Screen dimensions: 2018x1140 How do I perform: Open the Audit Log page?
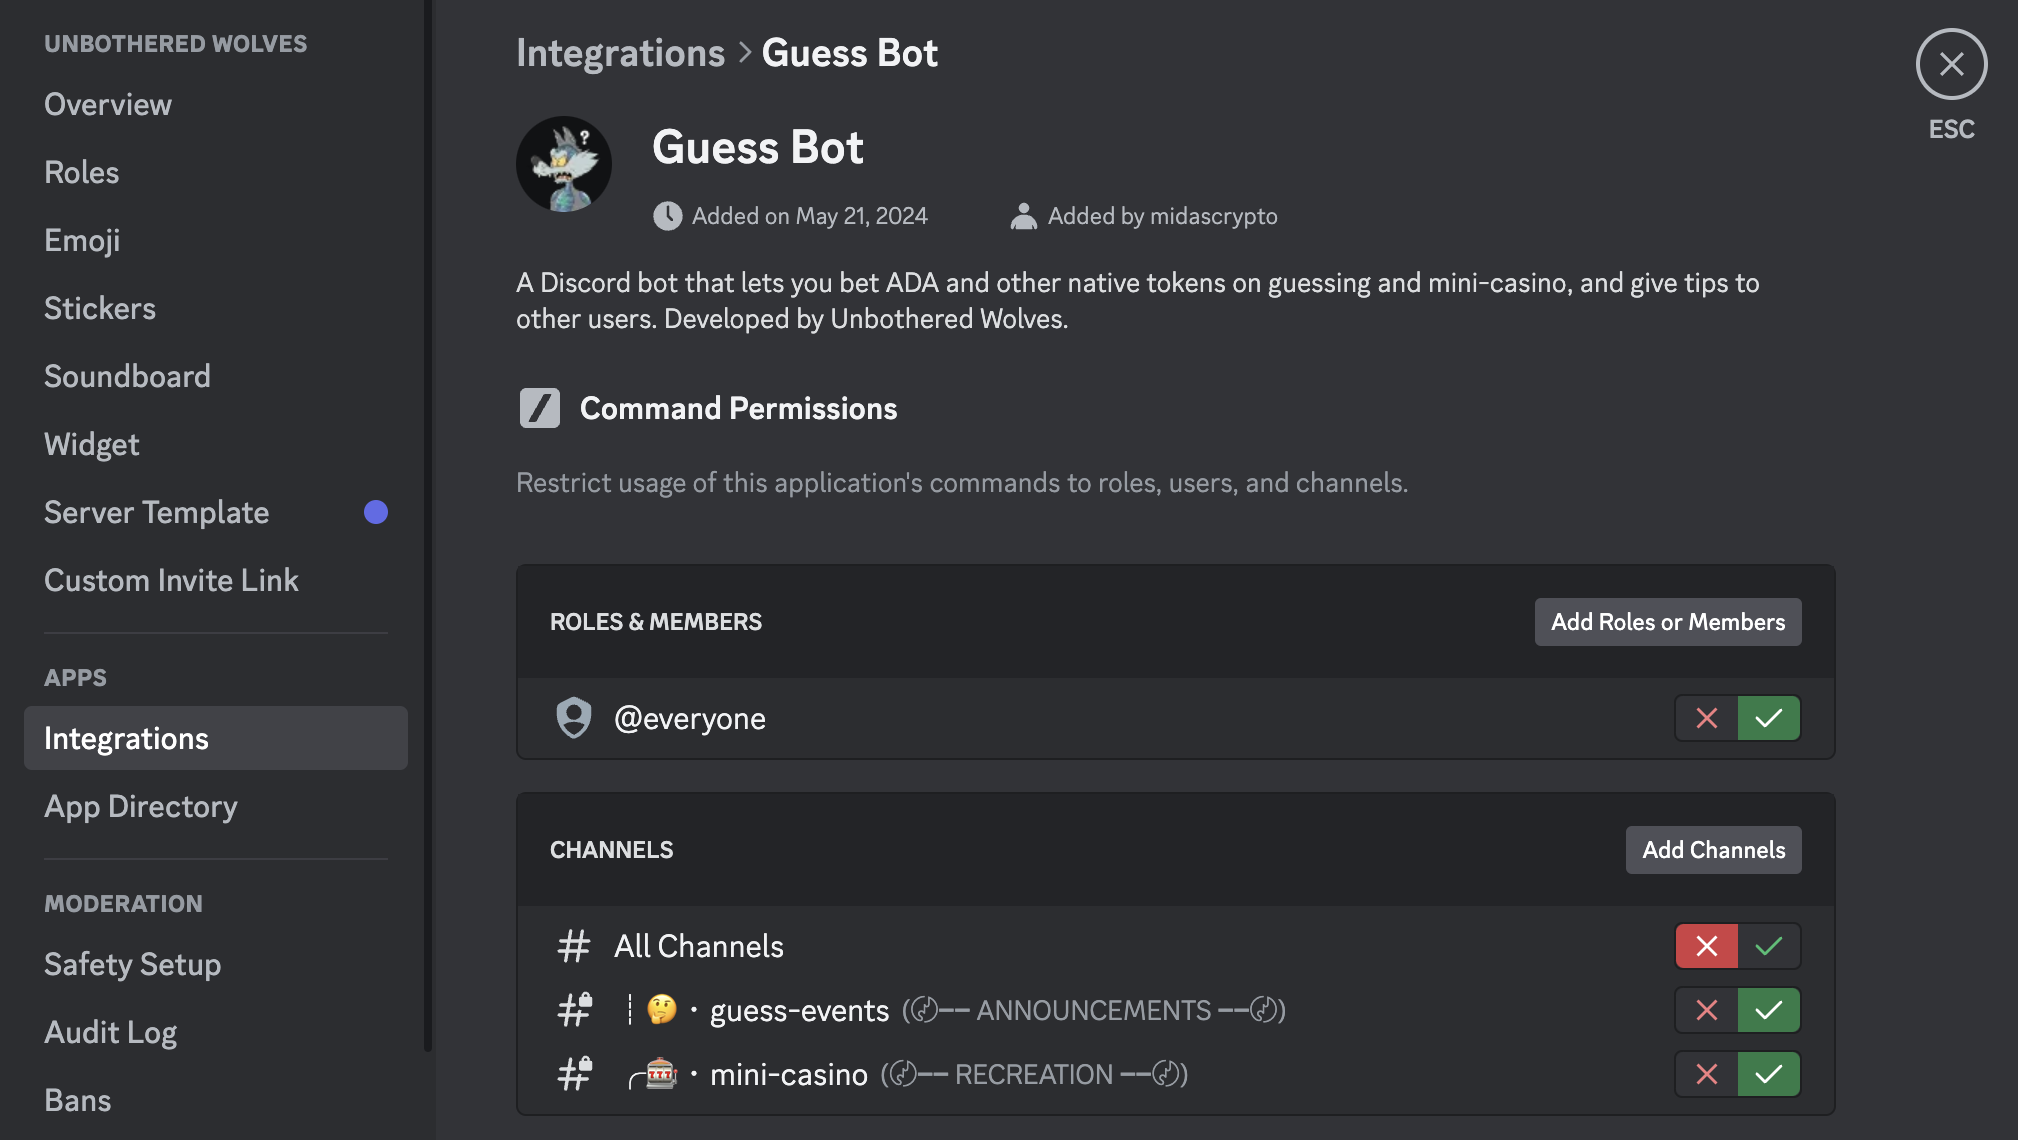click(111, 1032)
